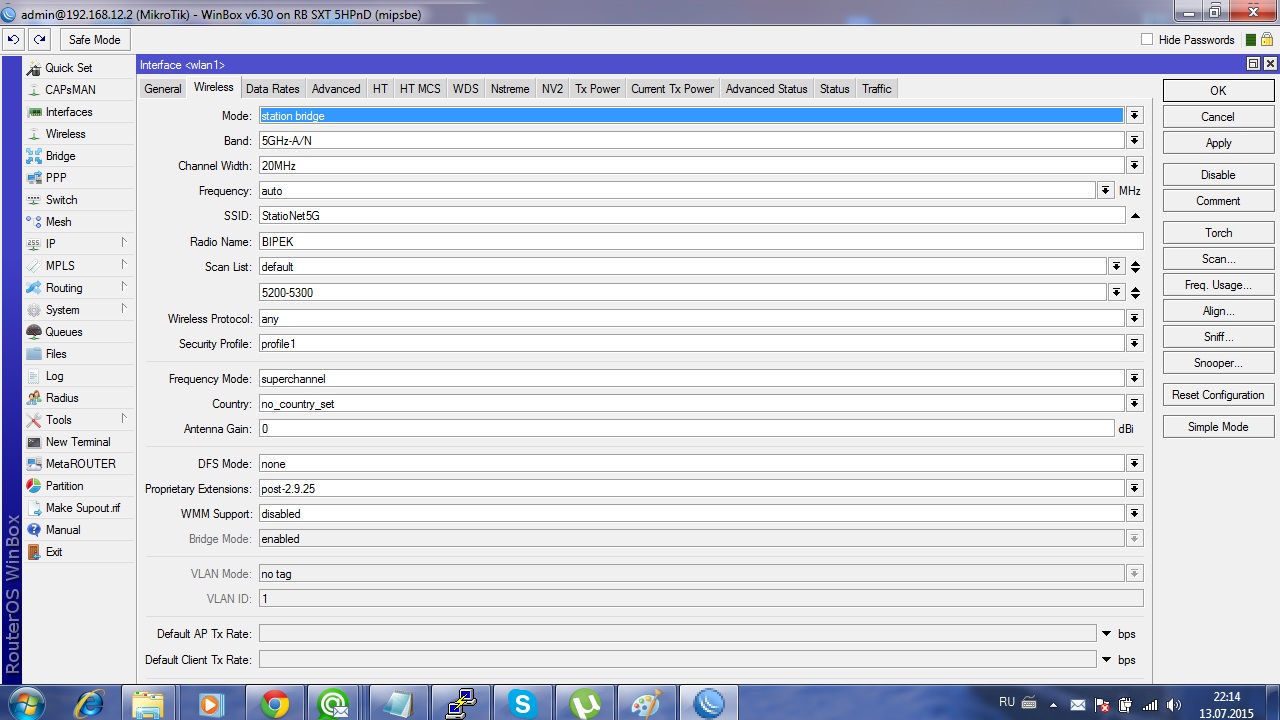
Task: Click the Undo arrow in the toolbar
Action: [14, 40]
